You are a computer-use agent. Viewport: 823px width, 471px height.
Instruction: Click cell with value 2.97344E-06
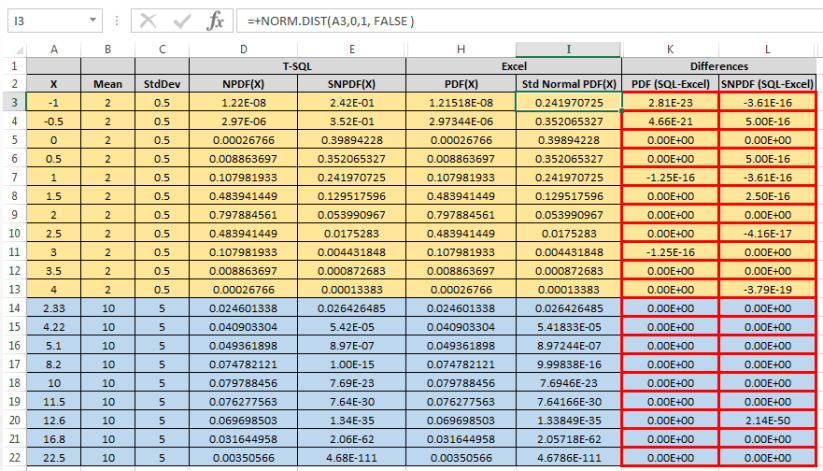tap(461, 121)
